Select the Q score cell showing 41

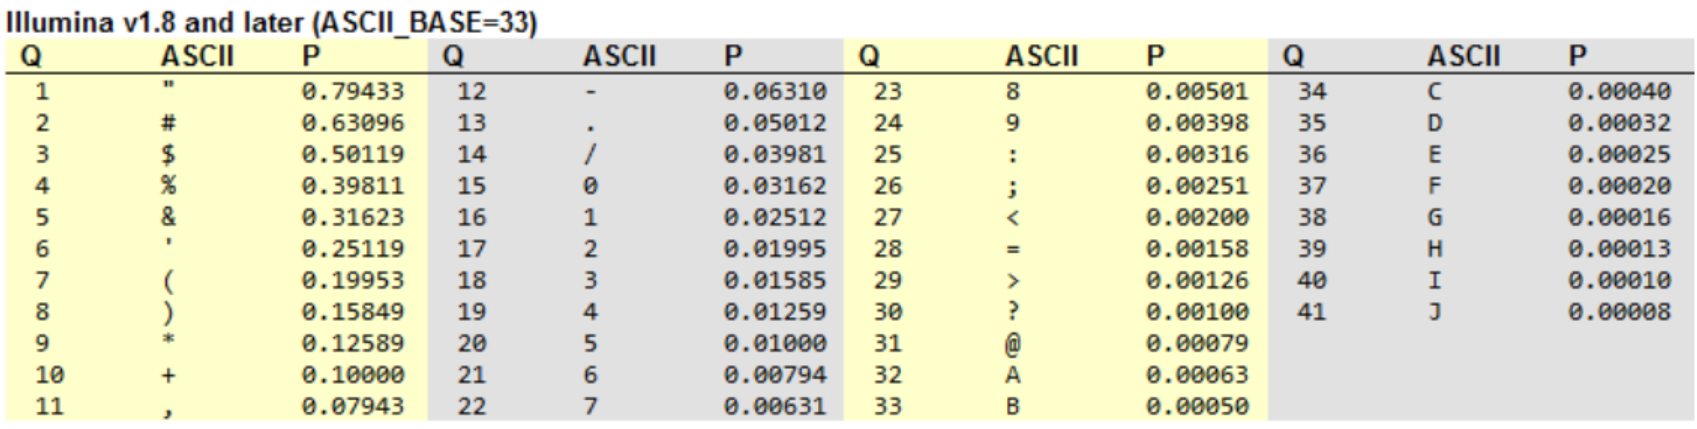(1311, 312)
